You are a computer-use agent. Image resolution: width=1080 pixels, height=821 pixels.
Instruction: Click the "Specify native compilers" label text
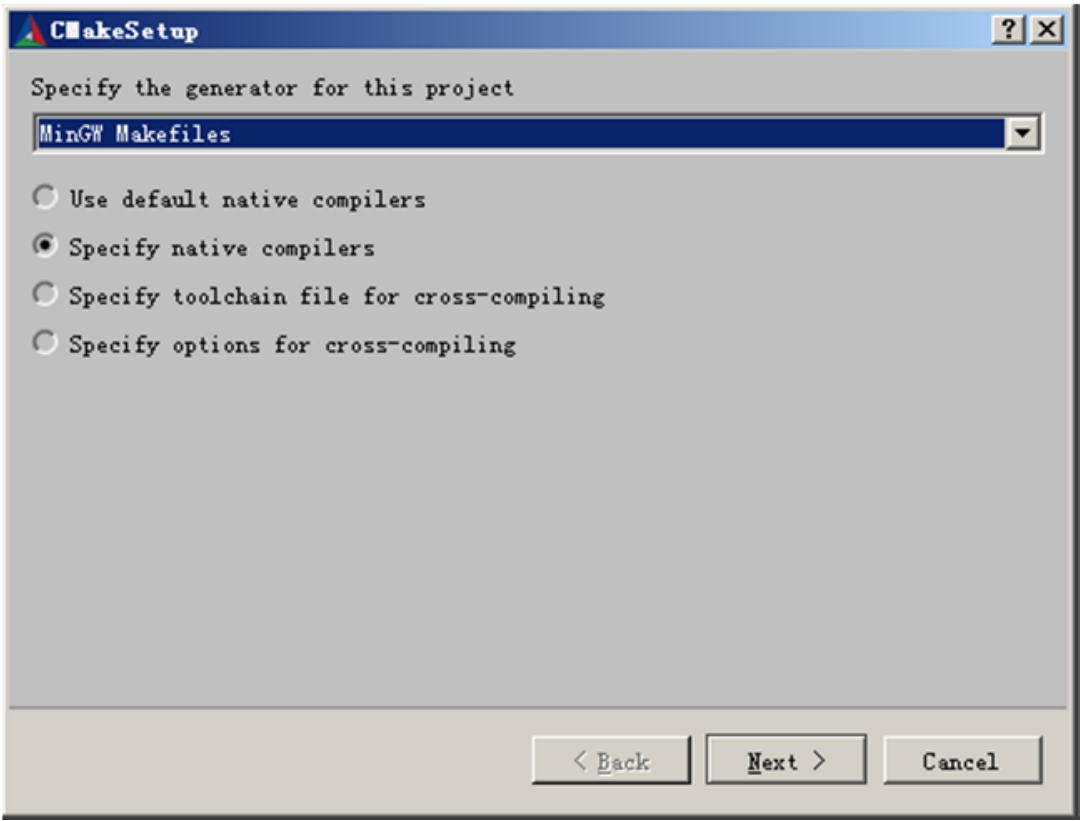click(x=222, y=248)
